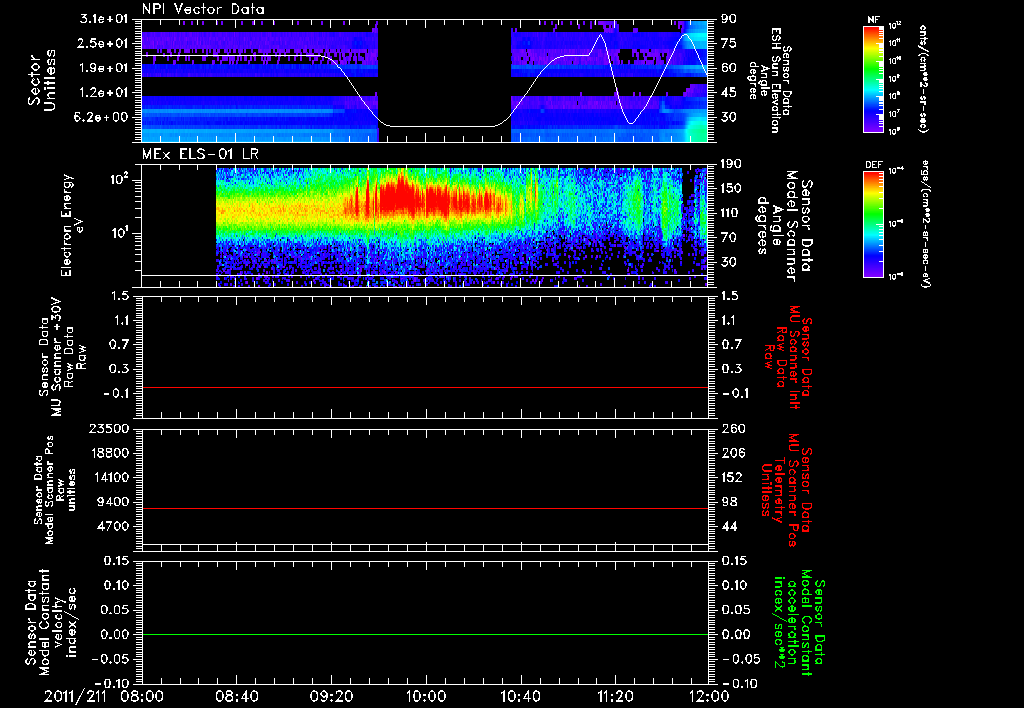1024x708 pixels.
Task: Click the 'ESH Sun Elevation Angle' axis title
Action: [771, 80]
